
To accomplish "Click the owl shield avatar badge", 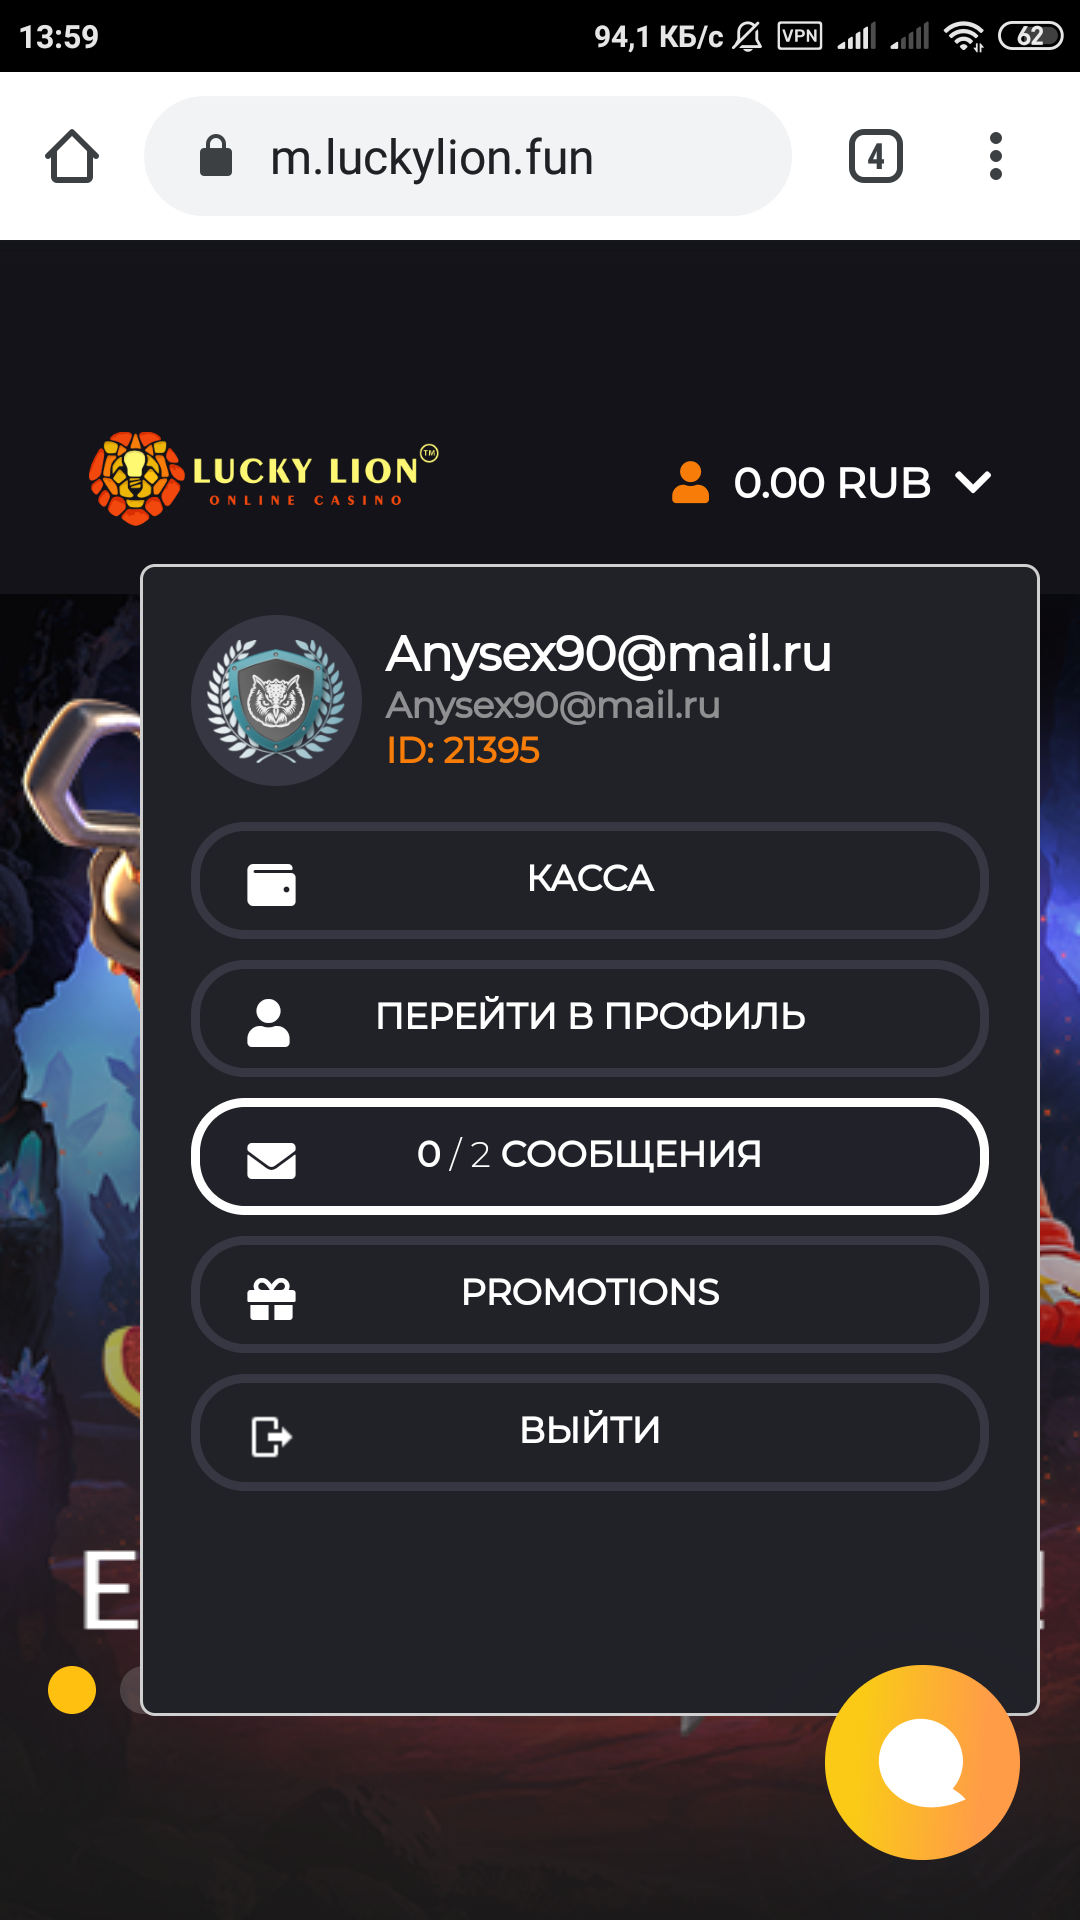I will (276, 700).
